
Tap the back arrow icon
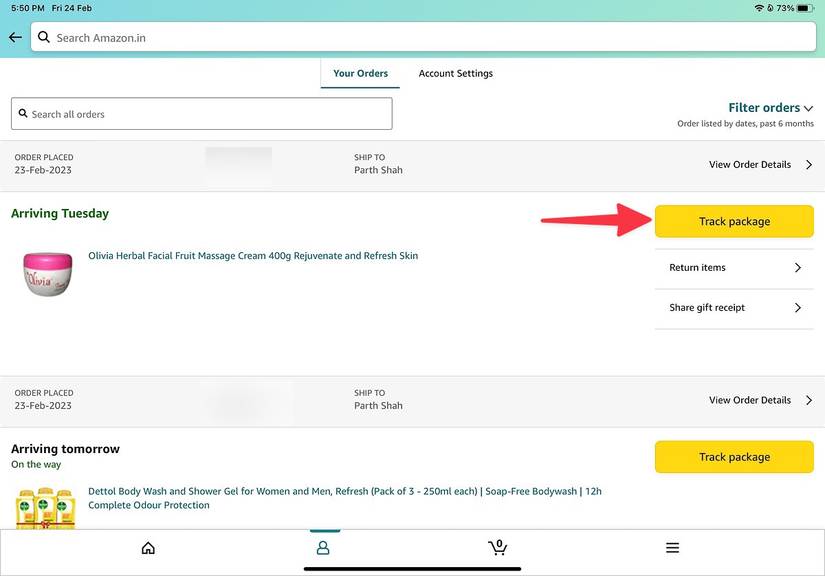coord(15,38)
